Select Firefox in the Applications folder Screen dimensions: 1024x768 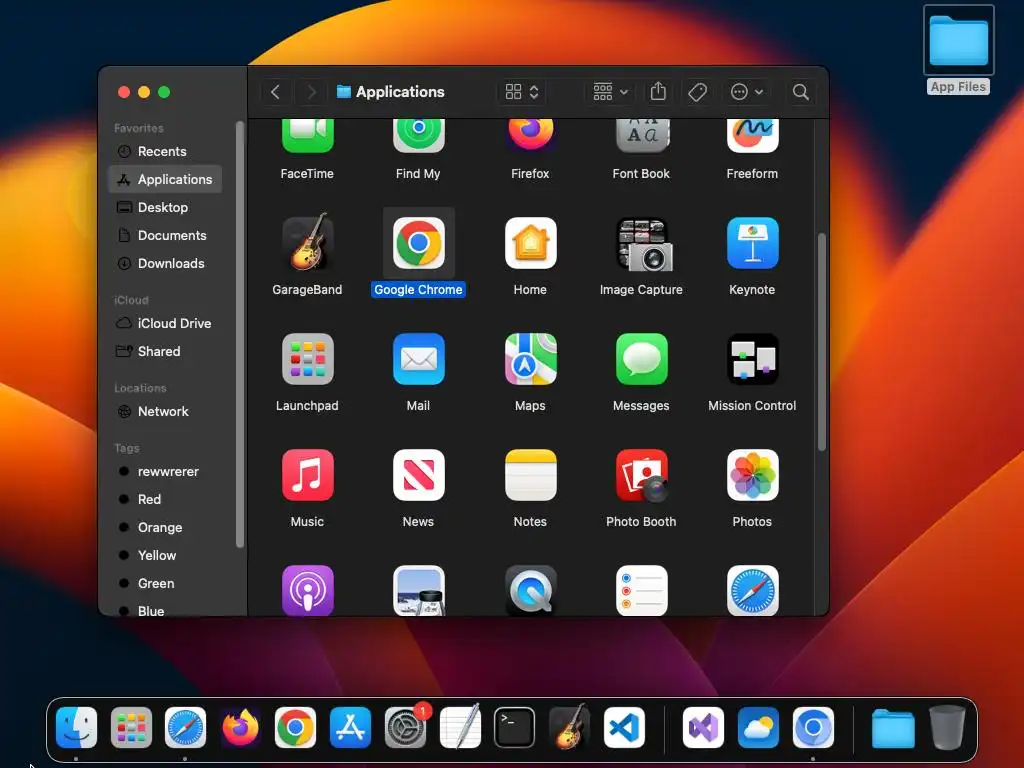[530, 135]
